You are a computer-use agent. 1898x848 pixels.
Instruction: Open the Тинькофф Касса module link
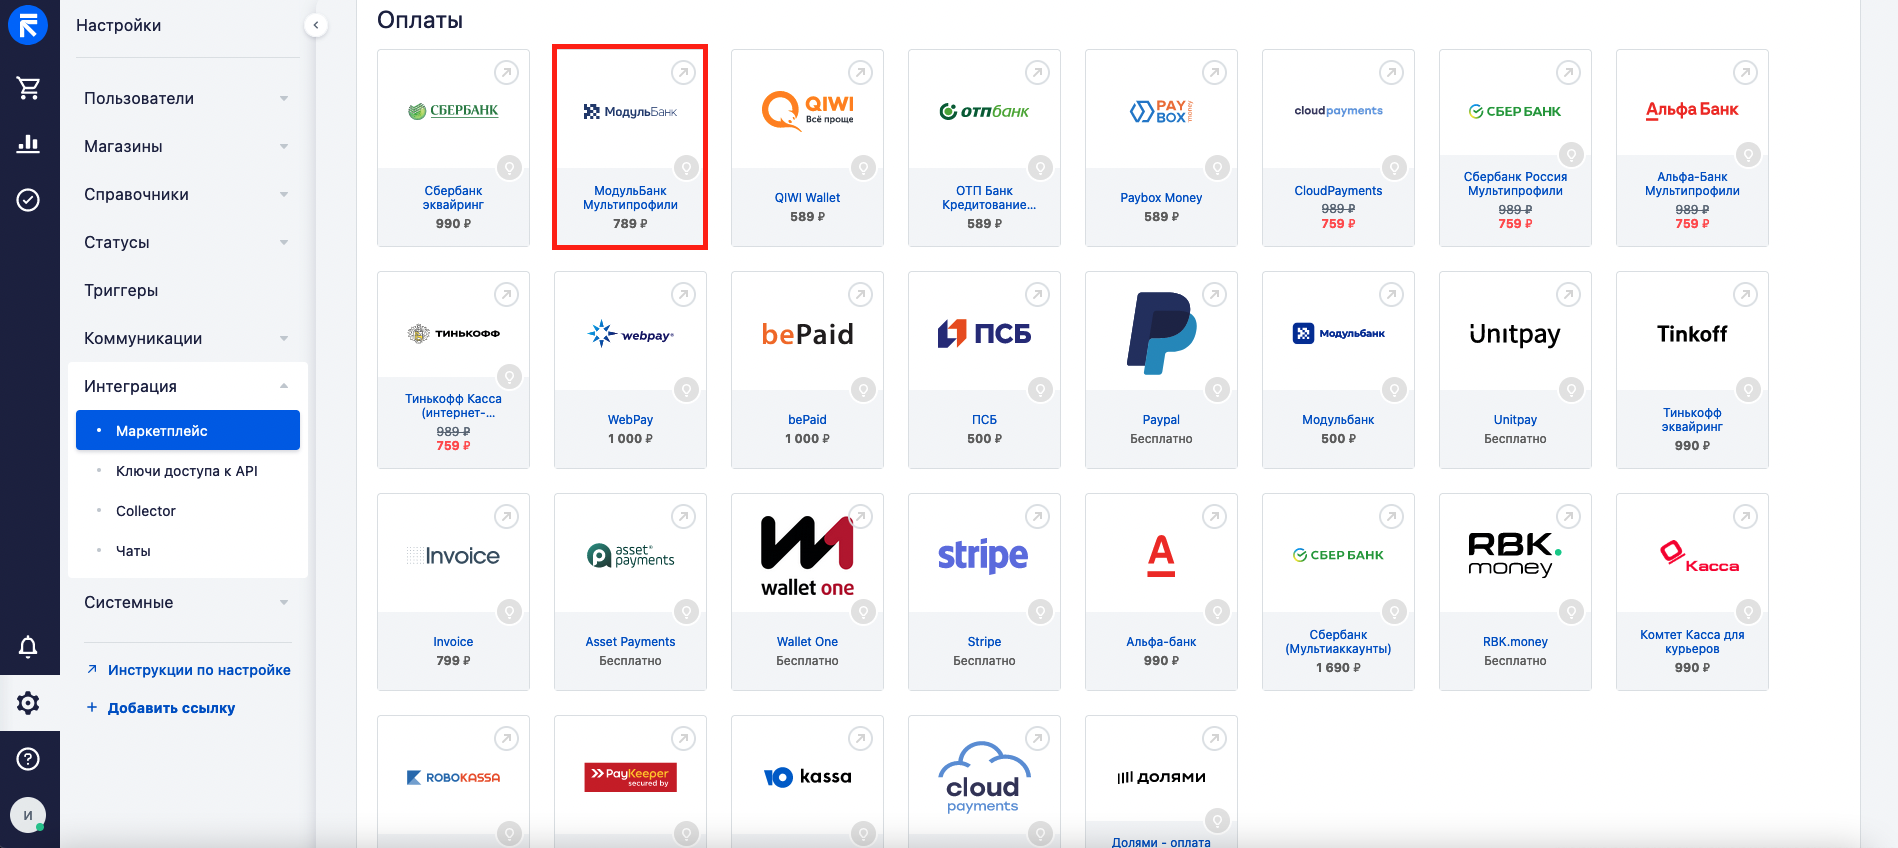[x=453, y=406]
